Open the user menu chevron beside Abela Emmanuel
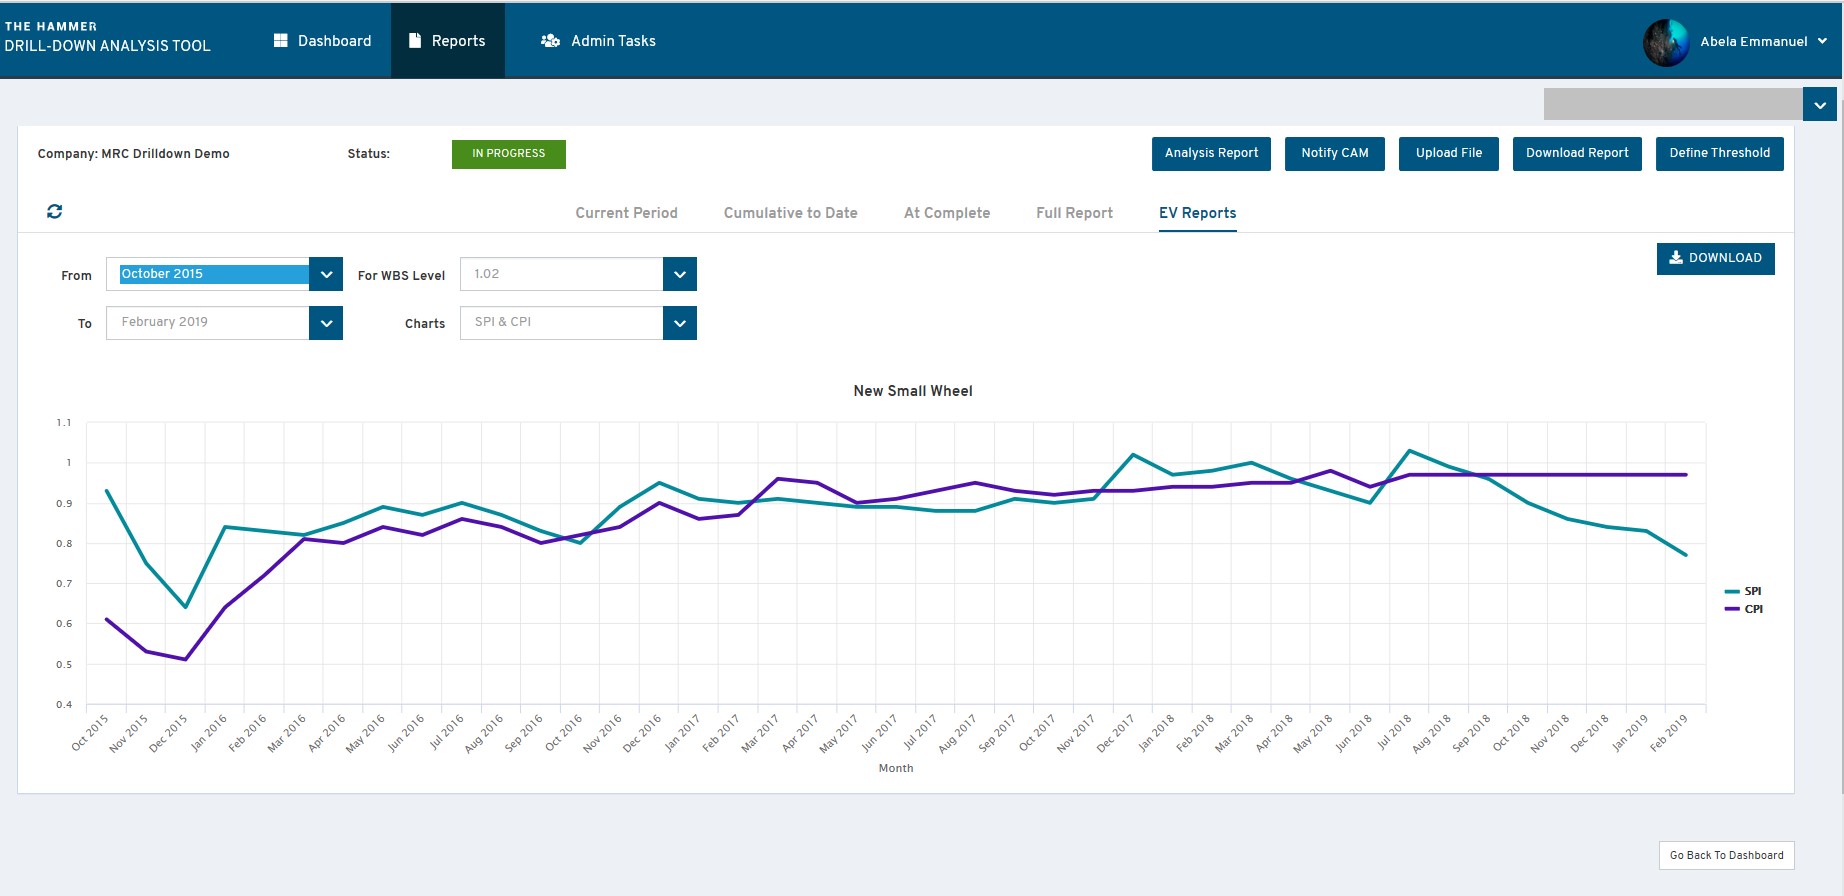Screen dimensions: 1844x896 1822,41
